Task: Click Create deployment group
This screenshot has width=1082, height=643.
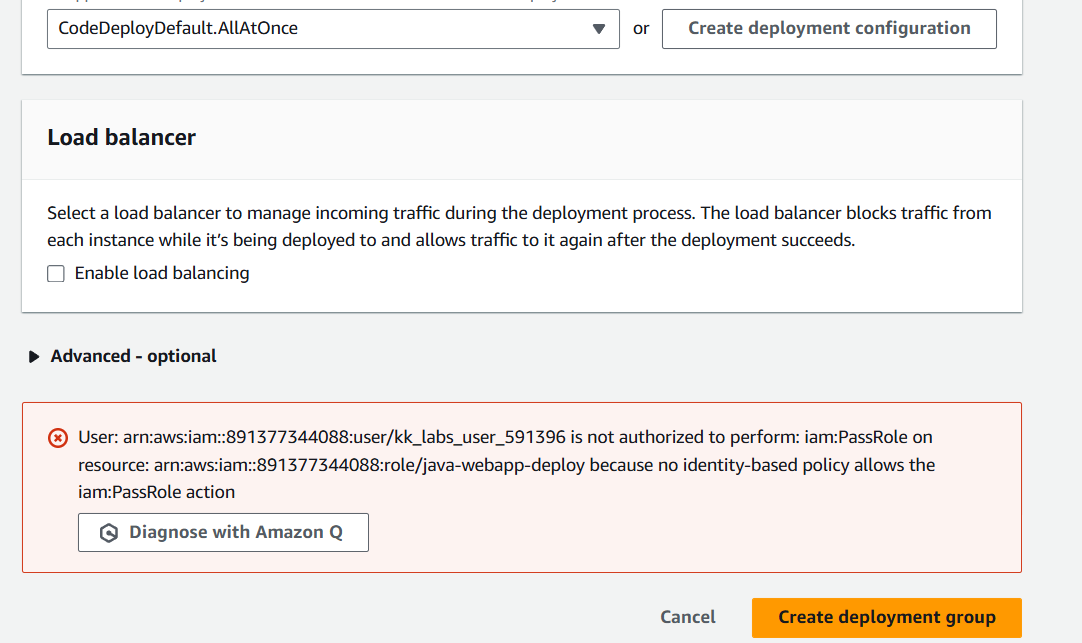Action: 886,617
